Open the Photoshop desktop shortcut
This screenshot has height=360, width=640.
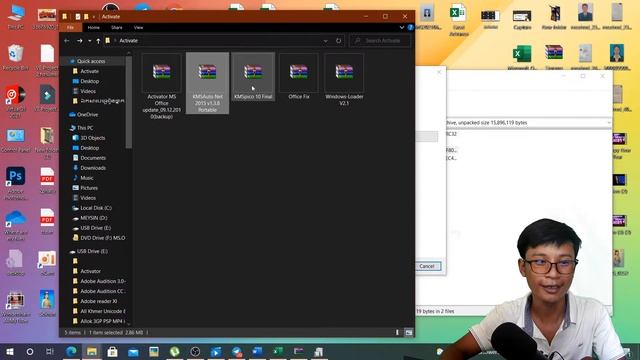[16, 184]
